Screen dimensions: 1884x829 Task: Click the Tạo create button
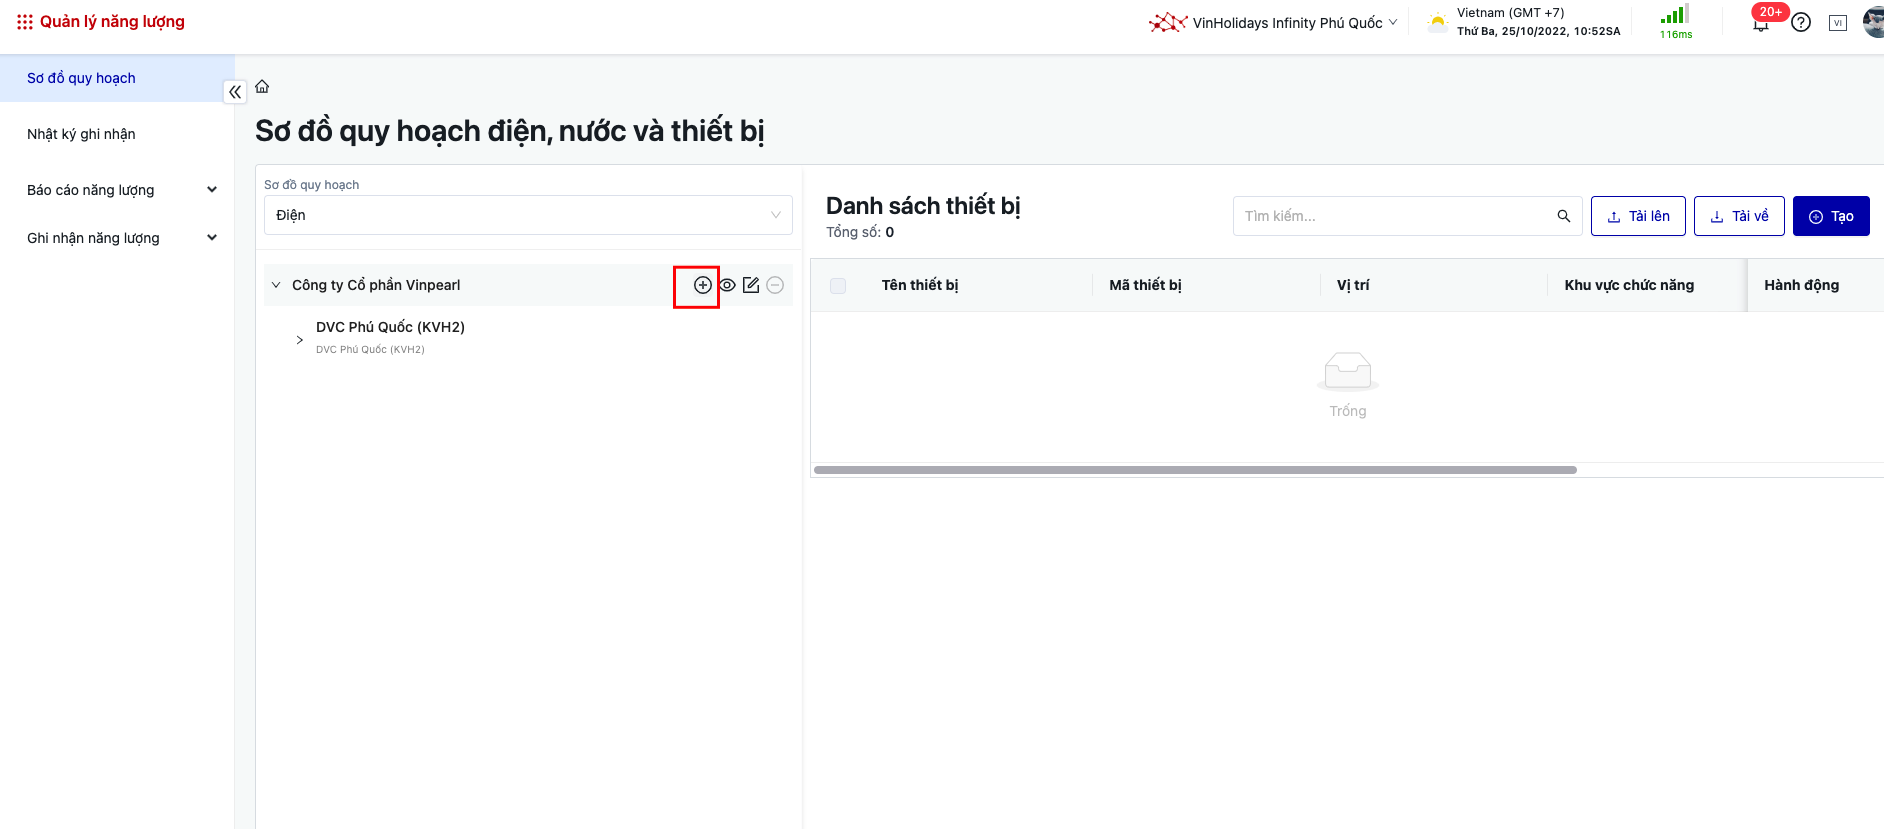[x=1831, y=216]
